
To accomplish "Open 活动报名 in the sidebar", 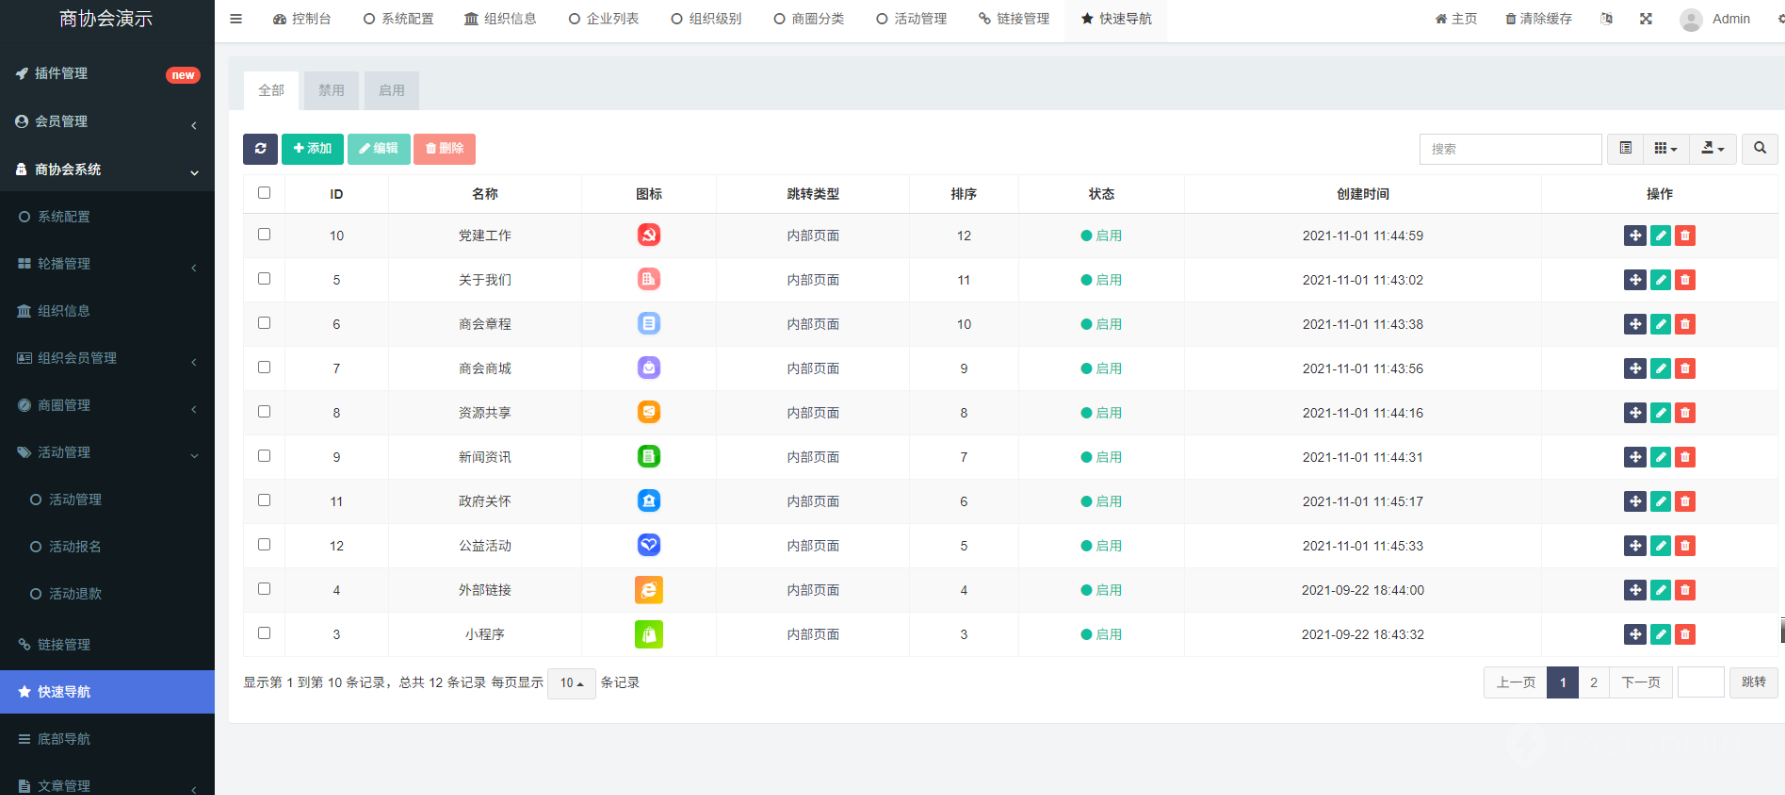I will point(75,547).
